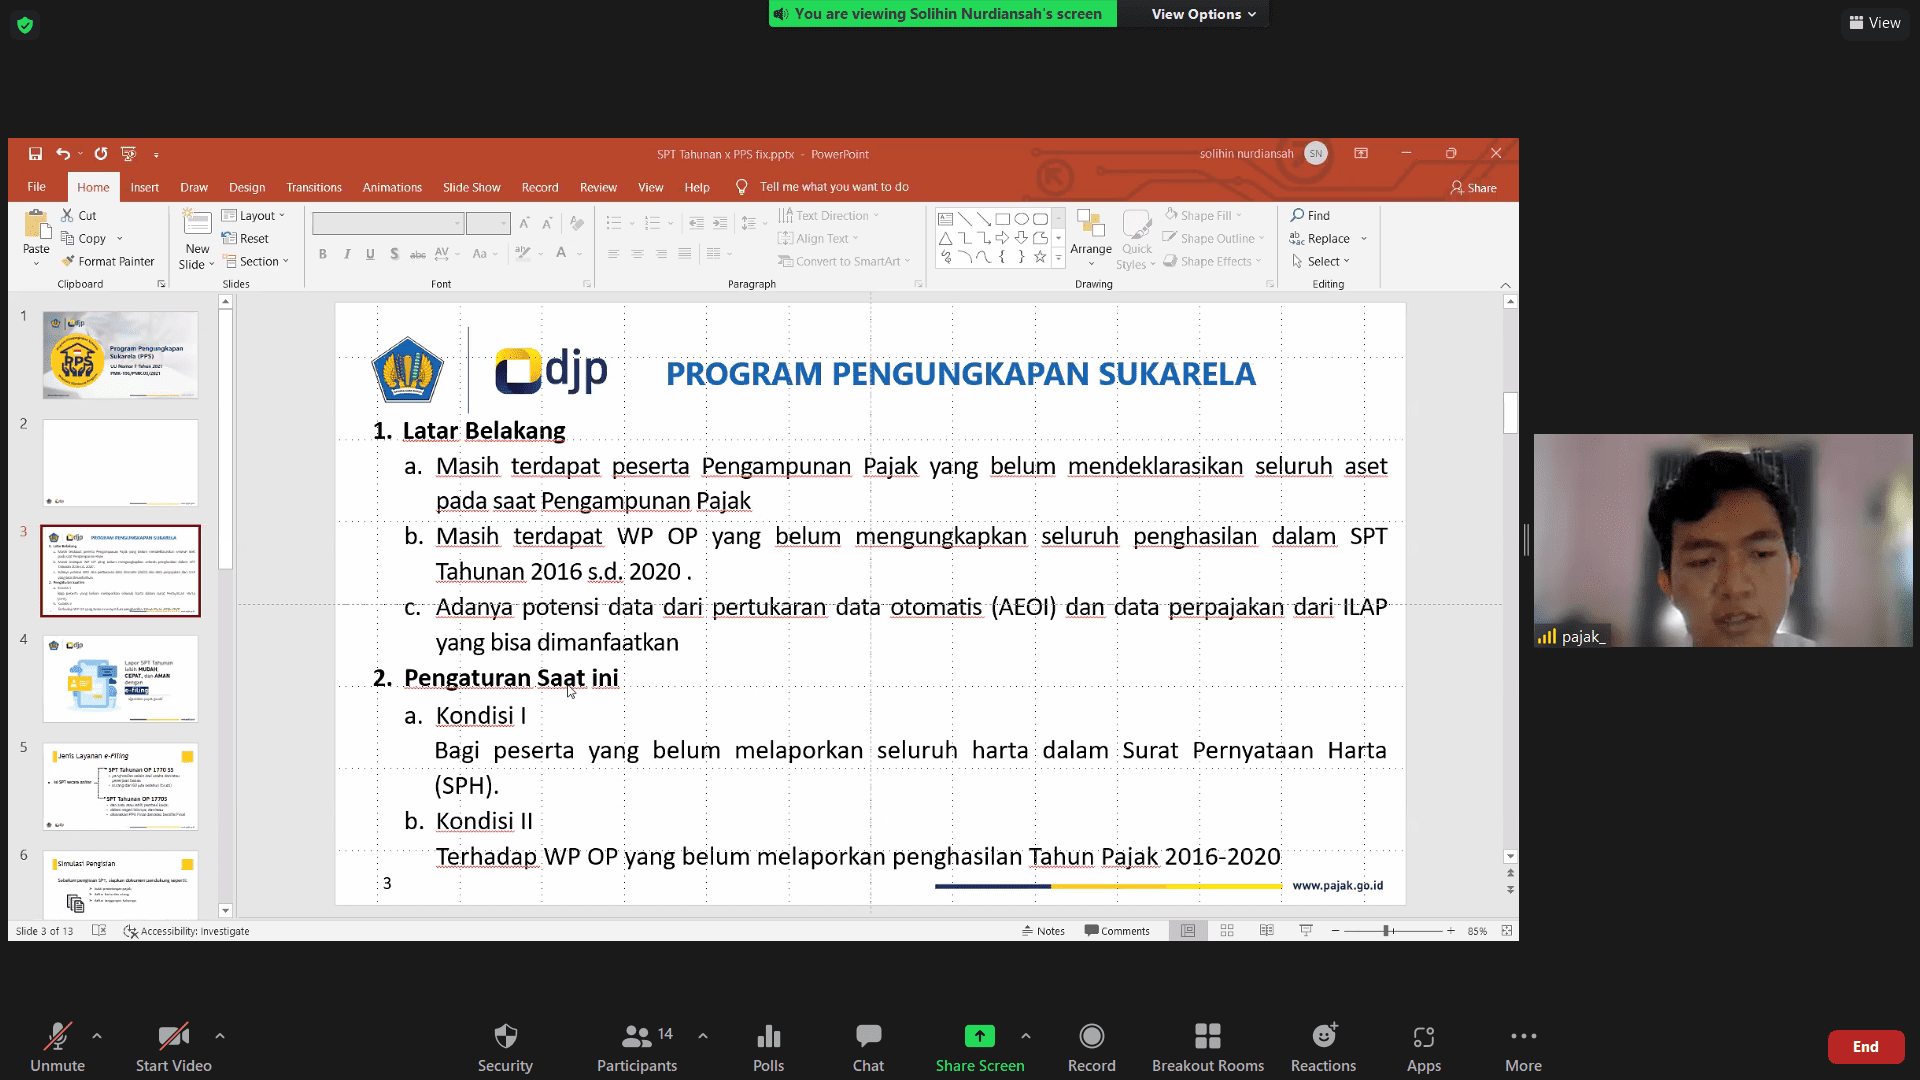The image size is (1920, 1080).
Task: Open the Chat panel
Action: click(x=868, y=1046)
